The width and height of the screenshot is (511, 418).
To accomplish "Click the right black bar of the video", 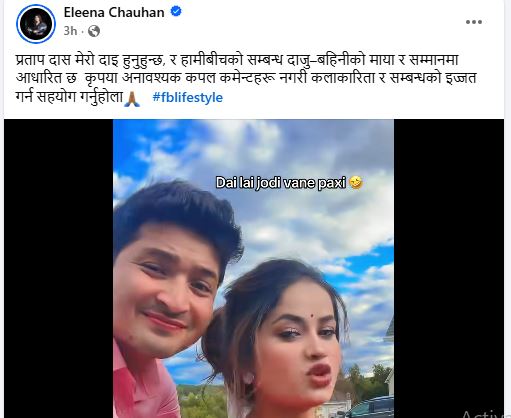I will (x=449, y=269).
